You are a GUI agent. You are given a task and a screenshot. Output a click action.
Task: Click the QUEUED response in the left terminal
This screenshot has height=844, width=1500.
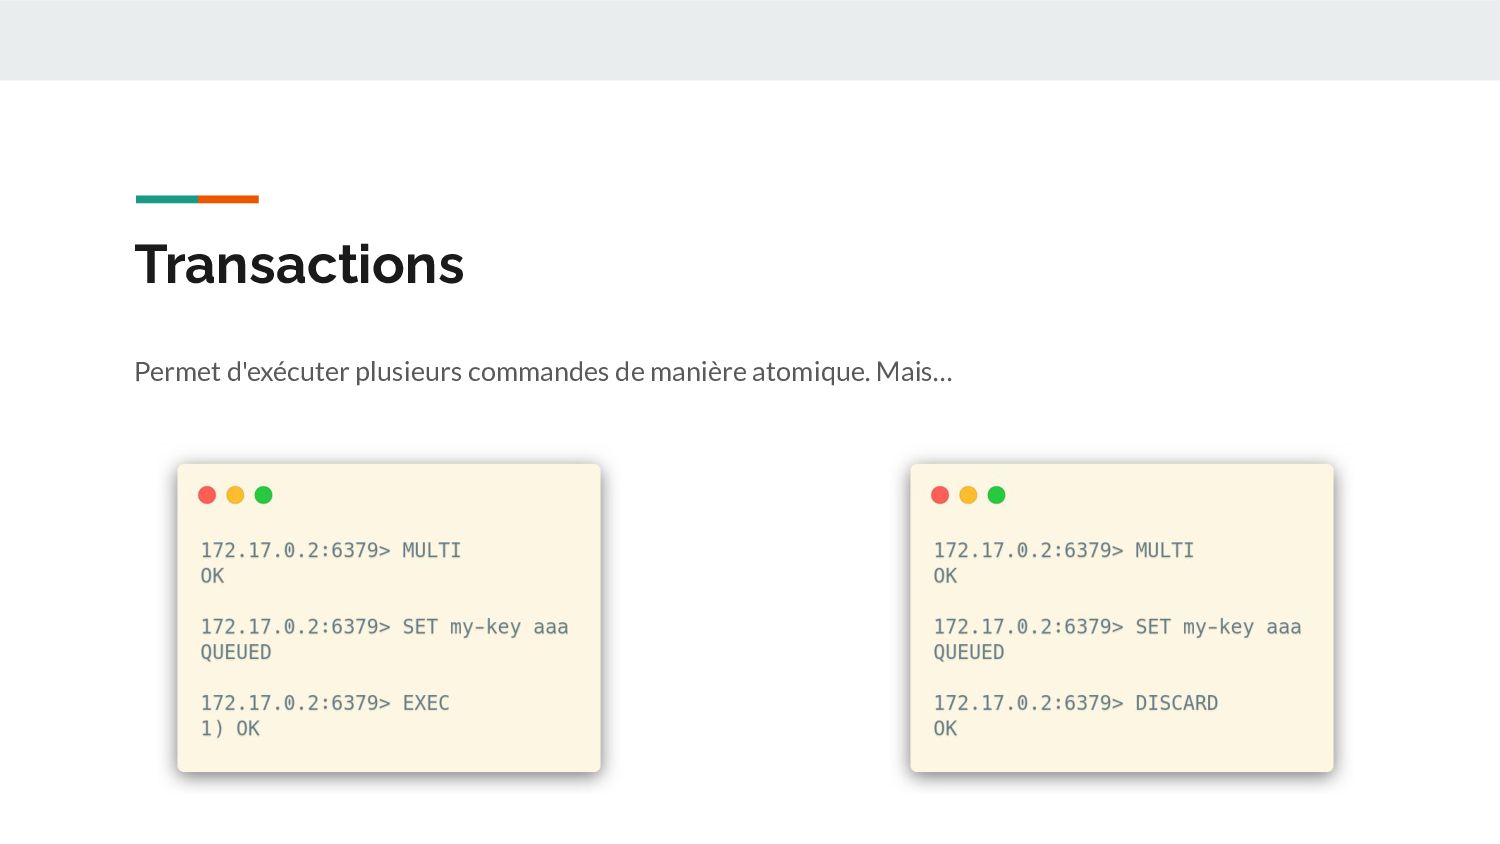point(236,652)
